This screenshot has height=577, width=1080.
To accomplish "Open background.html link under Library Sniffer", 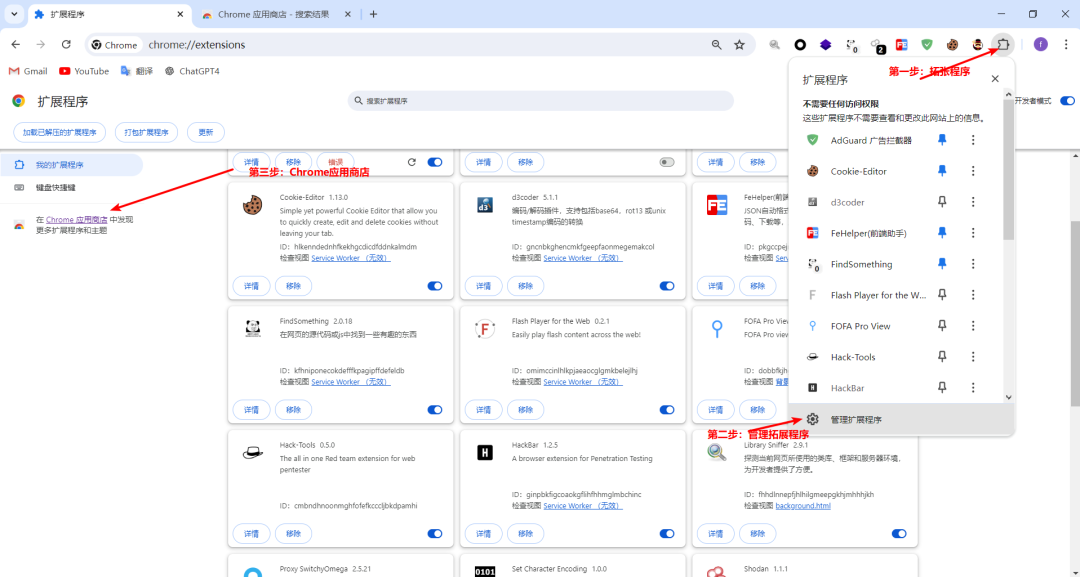I will (x=803, y=505).
